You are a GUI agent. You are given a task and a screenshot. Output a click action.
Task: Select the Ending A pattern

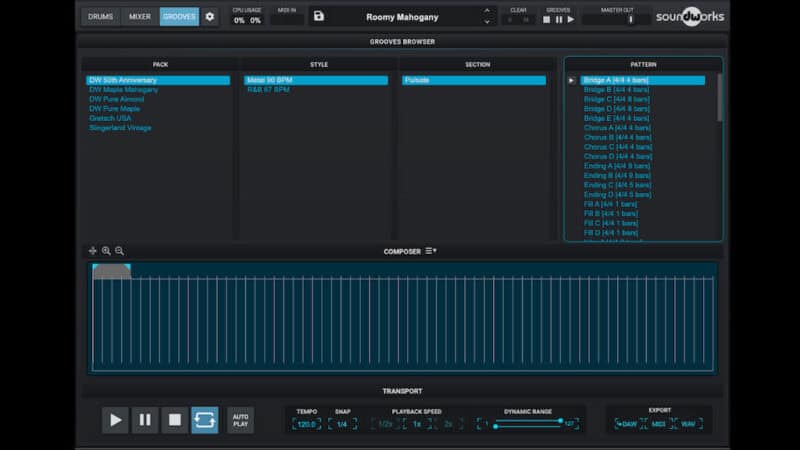(643, 166)
